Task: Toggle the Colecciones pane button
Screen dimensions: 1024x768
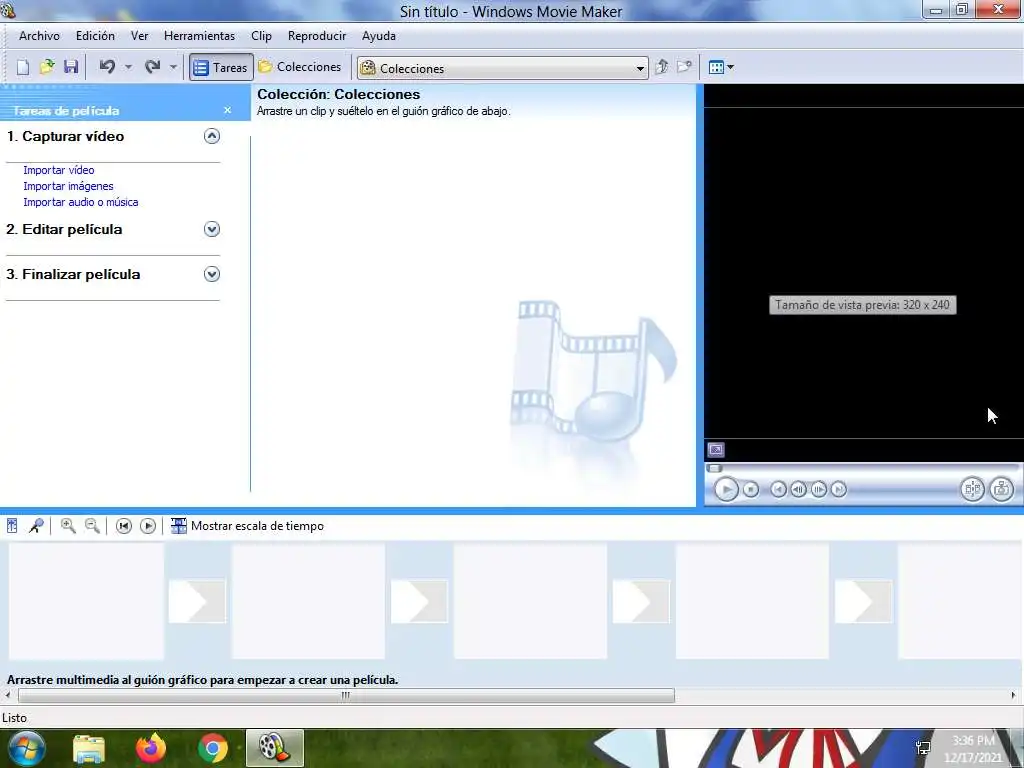Action: [x=300, y=67]
